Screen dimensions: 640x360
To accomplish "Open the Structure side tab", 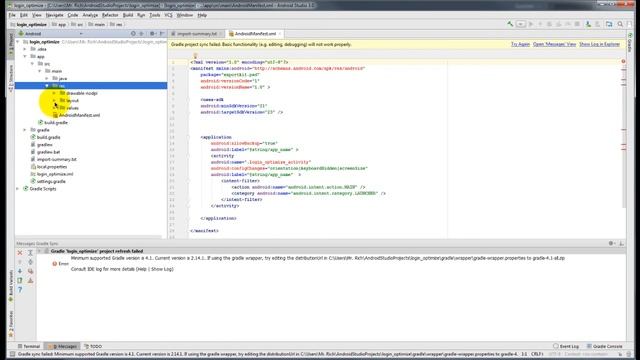I will 11,78.
